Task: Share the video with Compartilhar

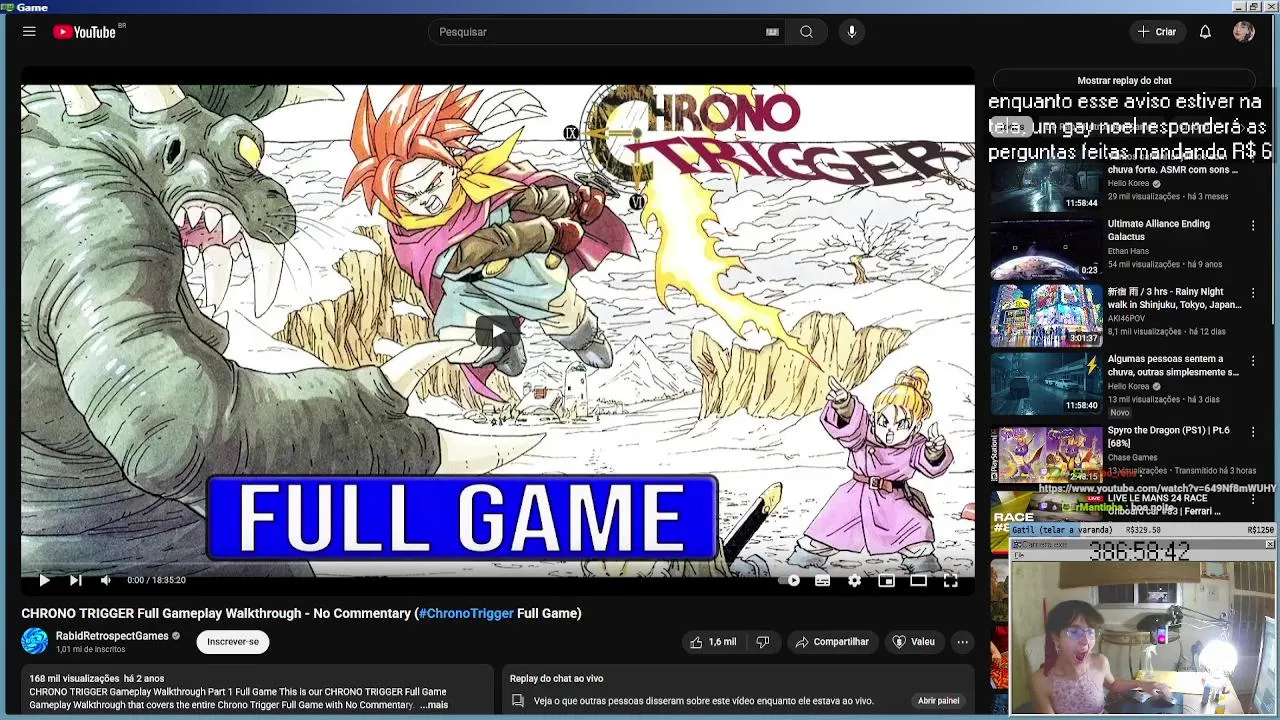Action: (x=832, y=642)
